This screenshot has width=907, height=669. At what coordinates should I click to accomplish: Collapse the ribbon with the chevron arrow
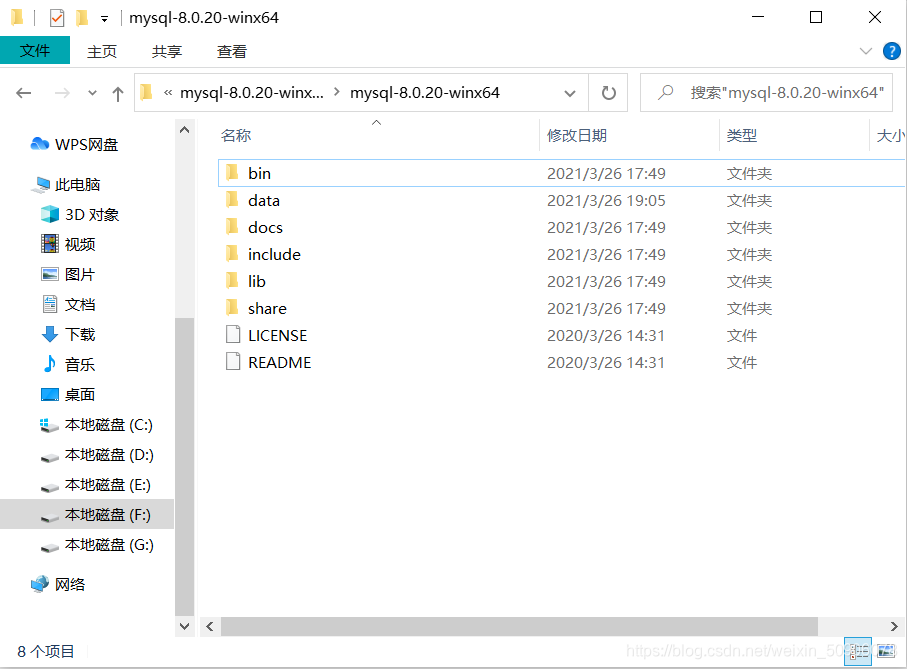click(866, 51)
